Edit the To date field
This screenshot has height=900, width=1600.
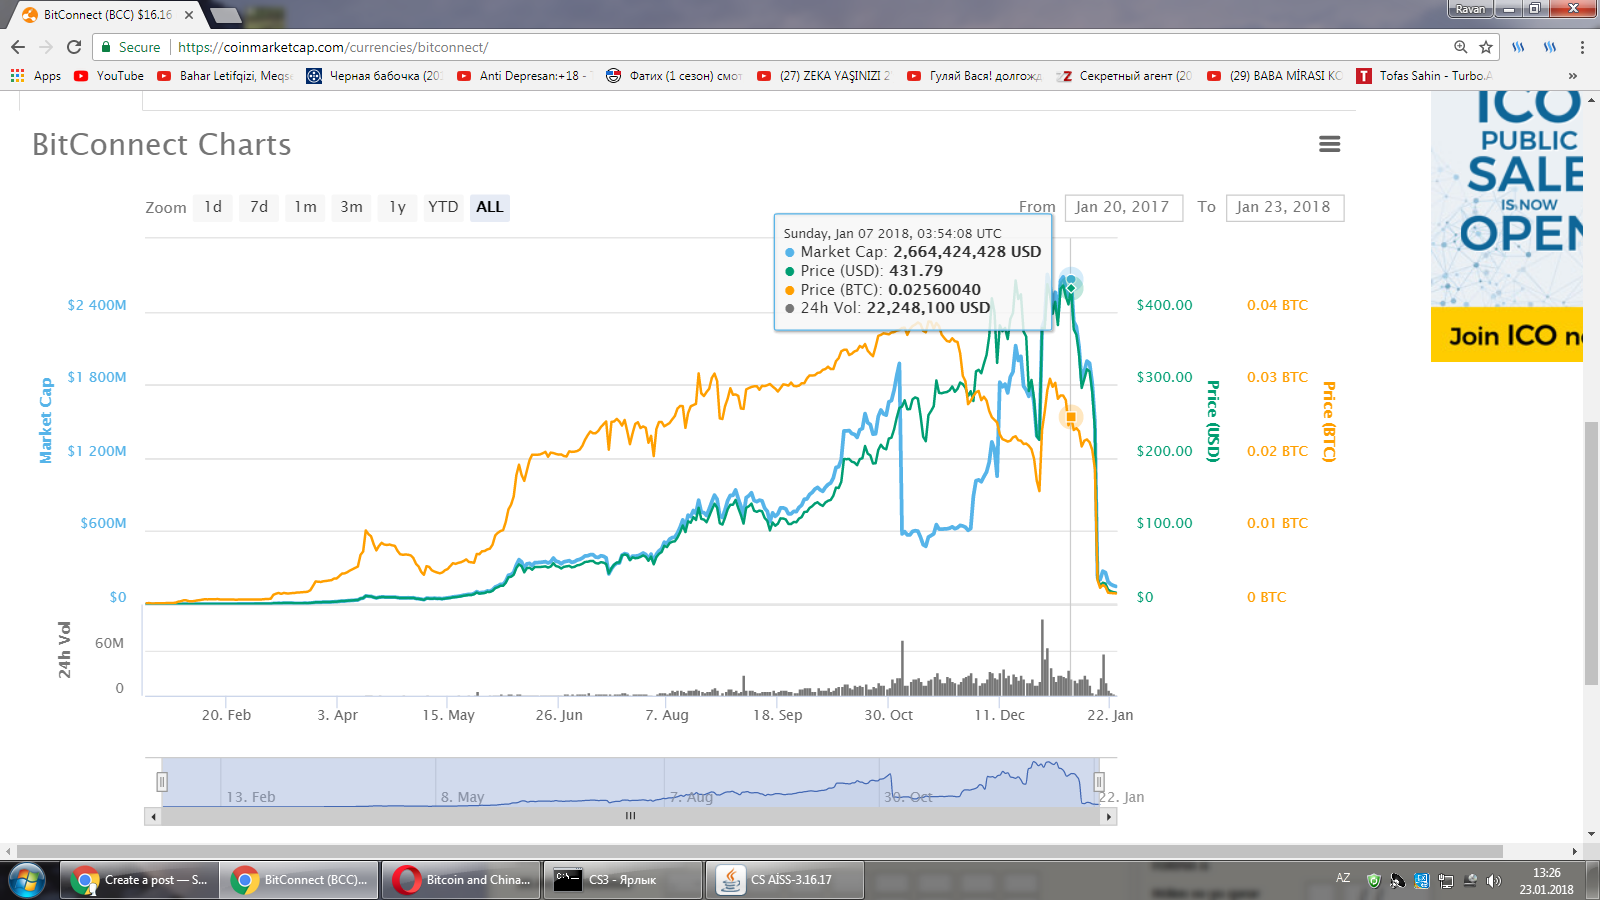click(1285, 207)
